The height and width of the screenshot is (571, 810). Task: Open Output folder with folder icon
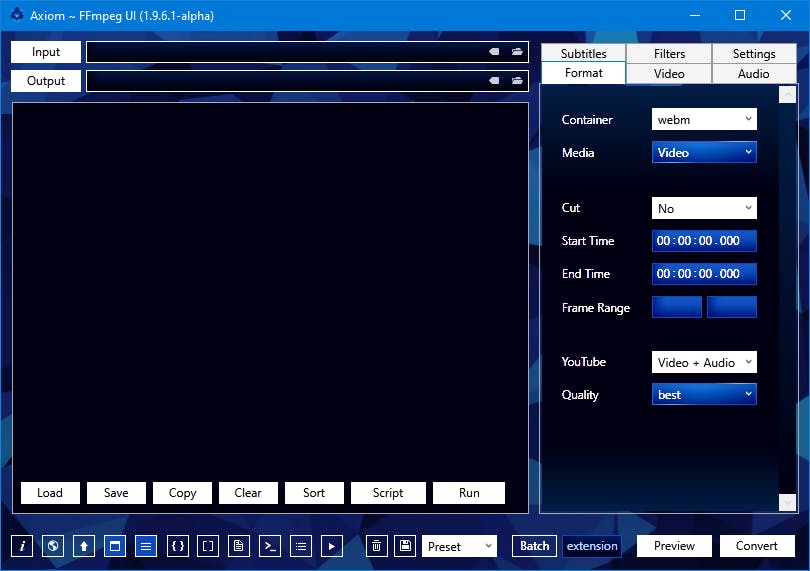coord(517,81)
